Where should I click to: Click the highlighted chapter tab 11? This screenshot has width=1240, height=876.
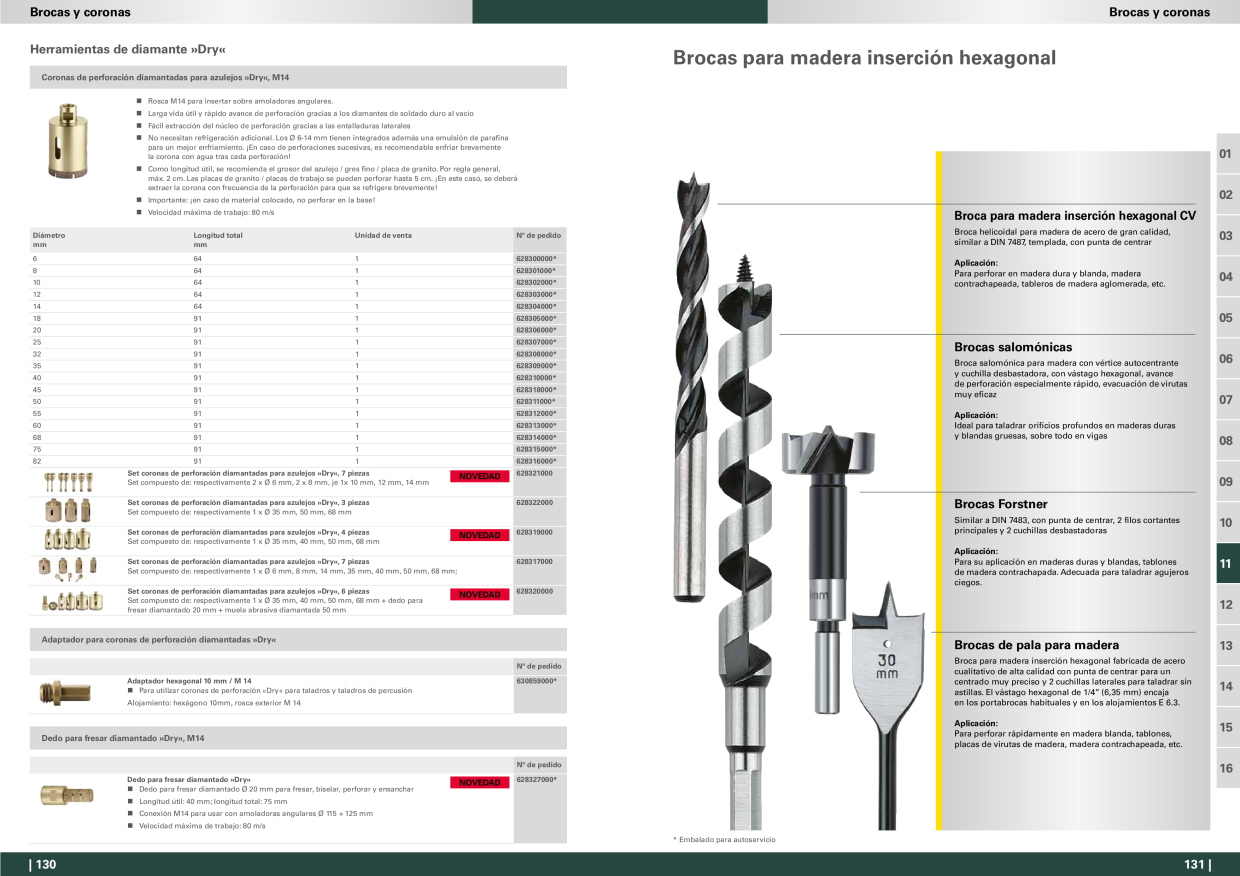pyautogui.click(x=1227, y=564)
